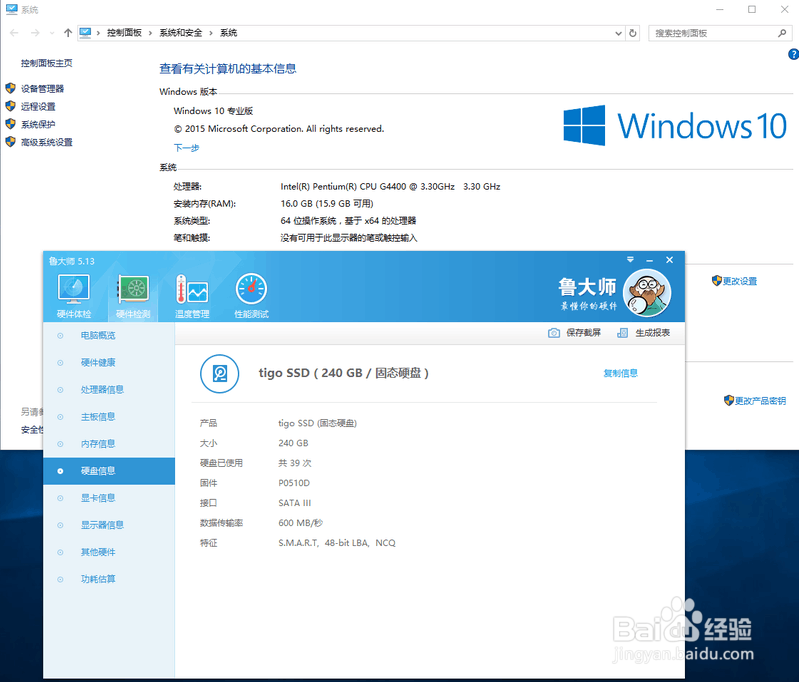799x682 pixels.
Task: Click 控制面板主页 in the System window
Action: click(x=46, y=63)
